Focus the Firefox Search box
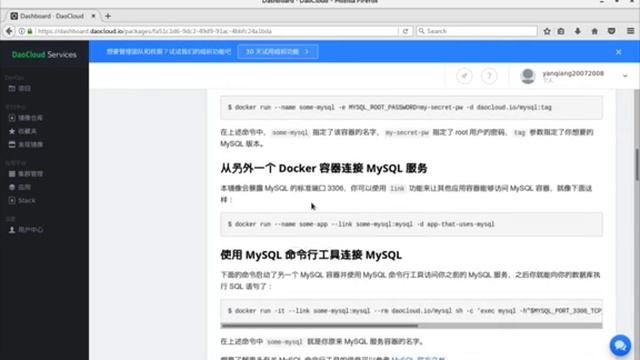 pyautogui.click(x=477, y=31)
